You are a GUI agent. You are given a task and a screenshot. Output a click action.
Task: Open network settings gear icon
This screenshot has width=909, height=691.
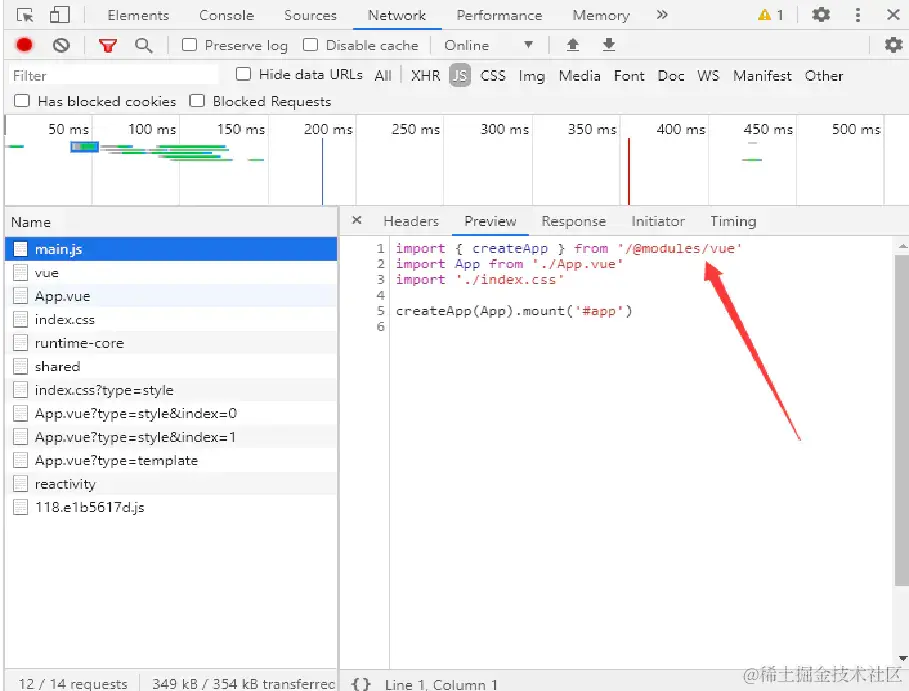893,45
